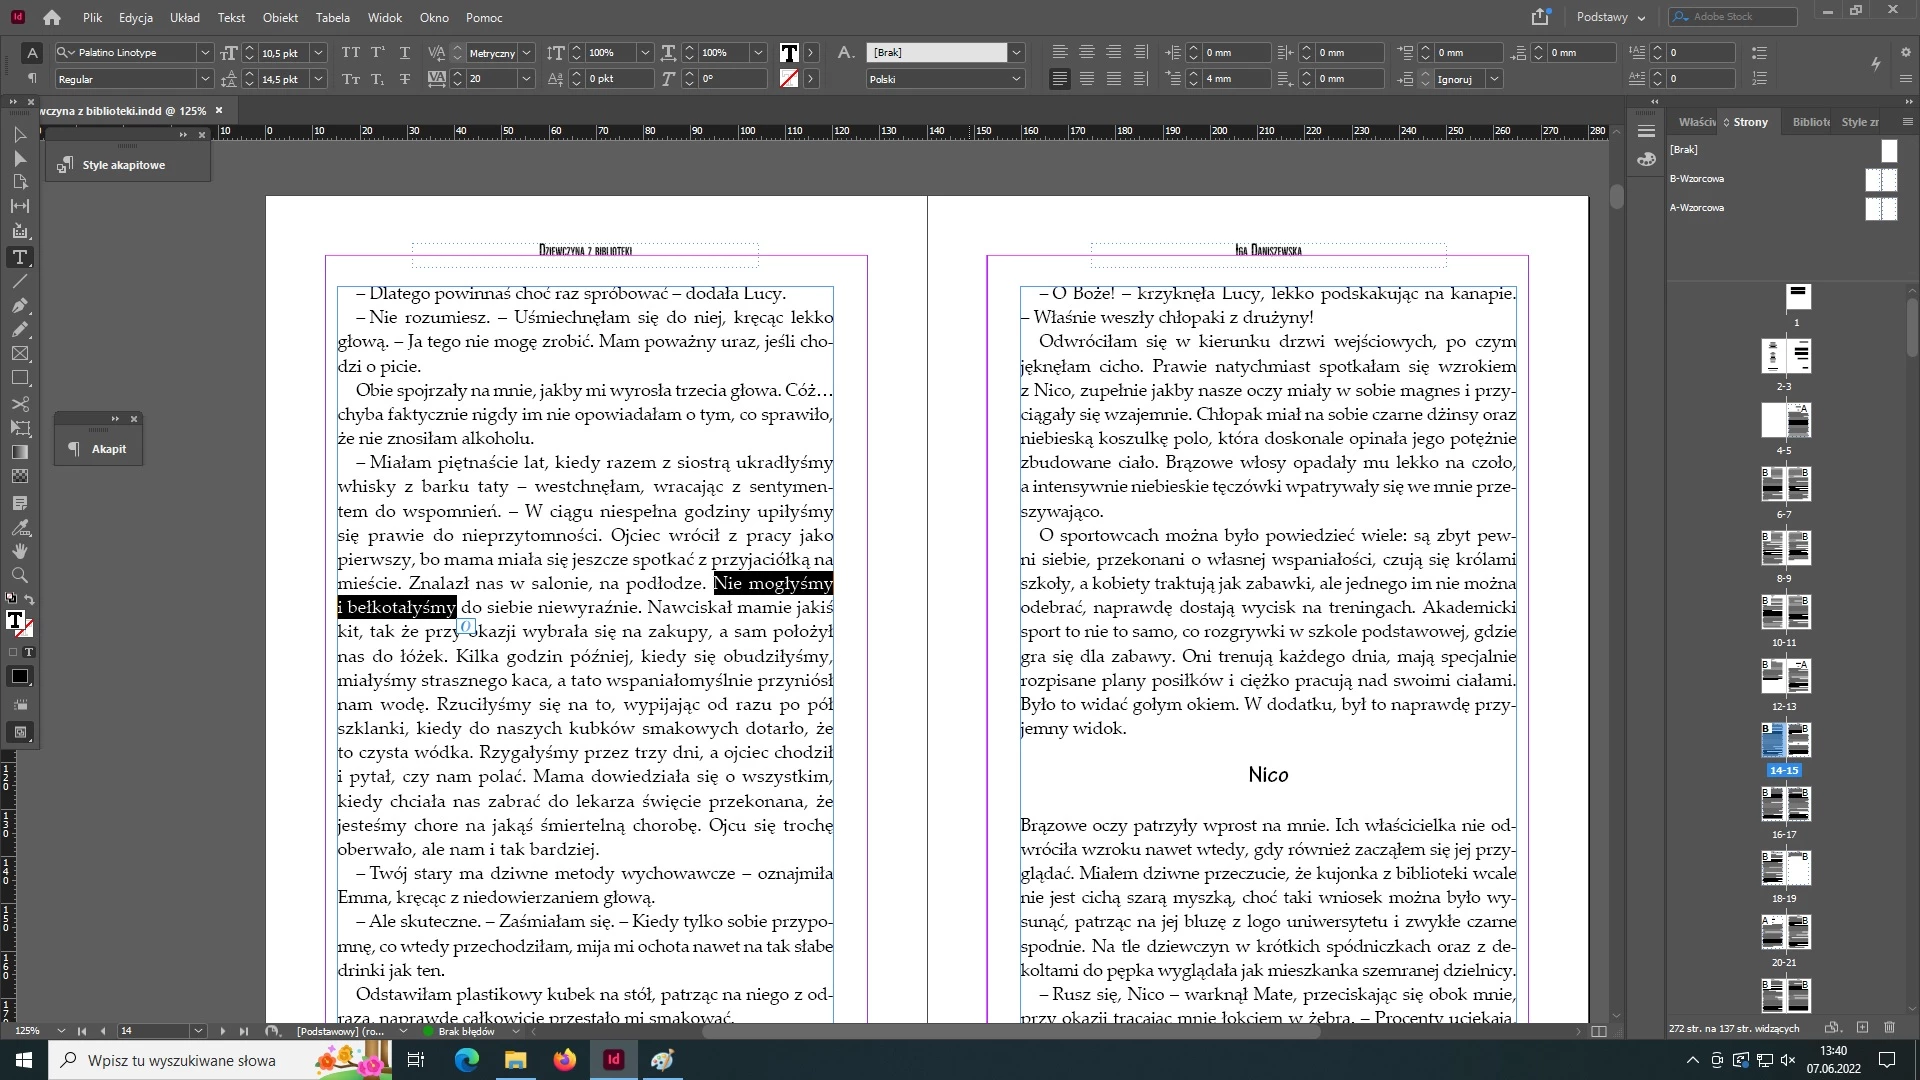1920x1080 pixels.
Task: Select the Type tool in toolbox
Action: 19,258
